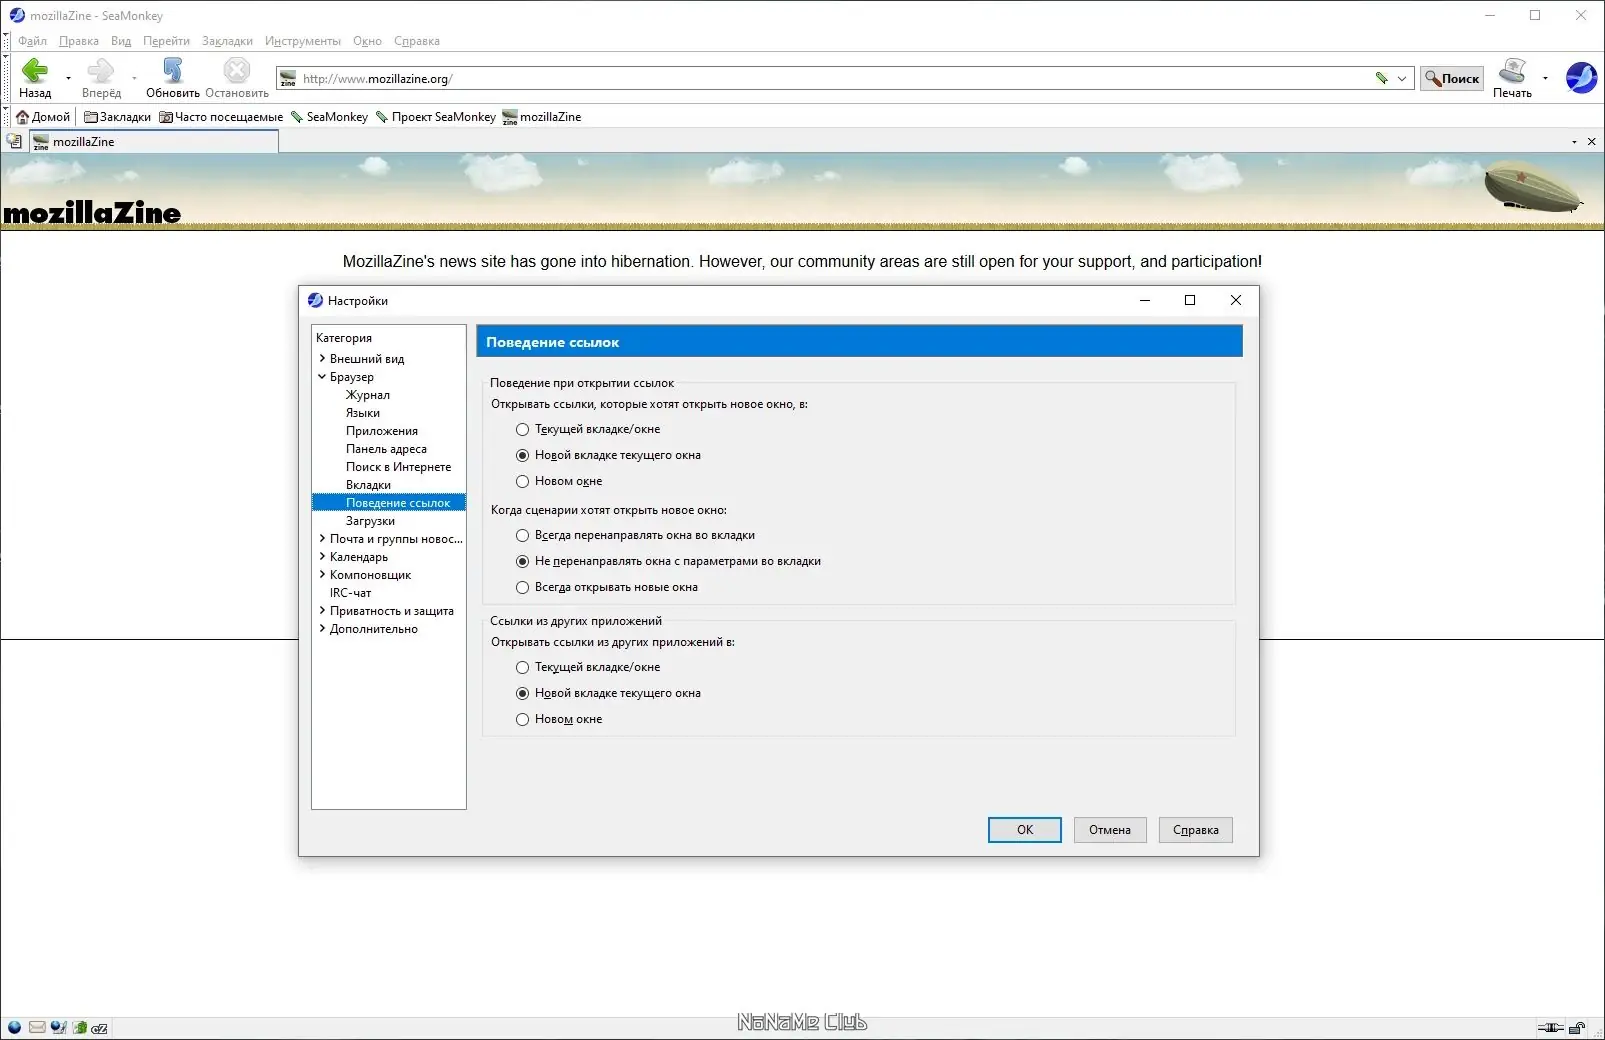The image size is (1605, 1040).
Task: Open ChatZilla via the cZ icon
Action: point(100,1027)
